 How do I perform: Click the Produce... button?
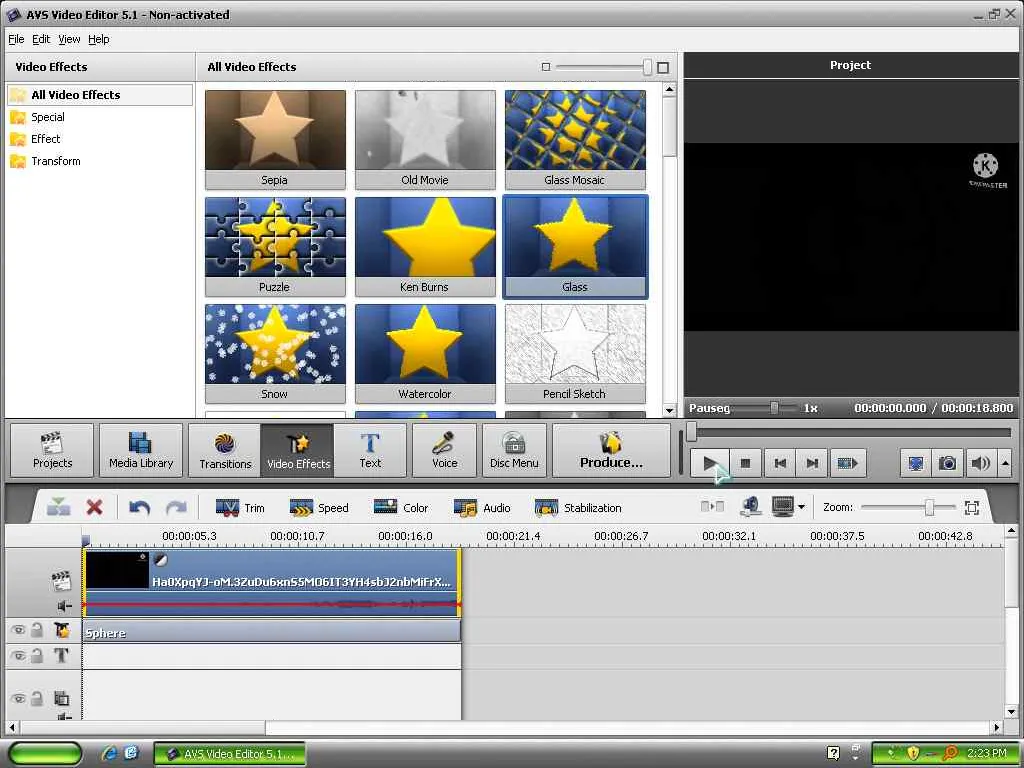[x=611, y=451]
